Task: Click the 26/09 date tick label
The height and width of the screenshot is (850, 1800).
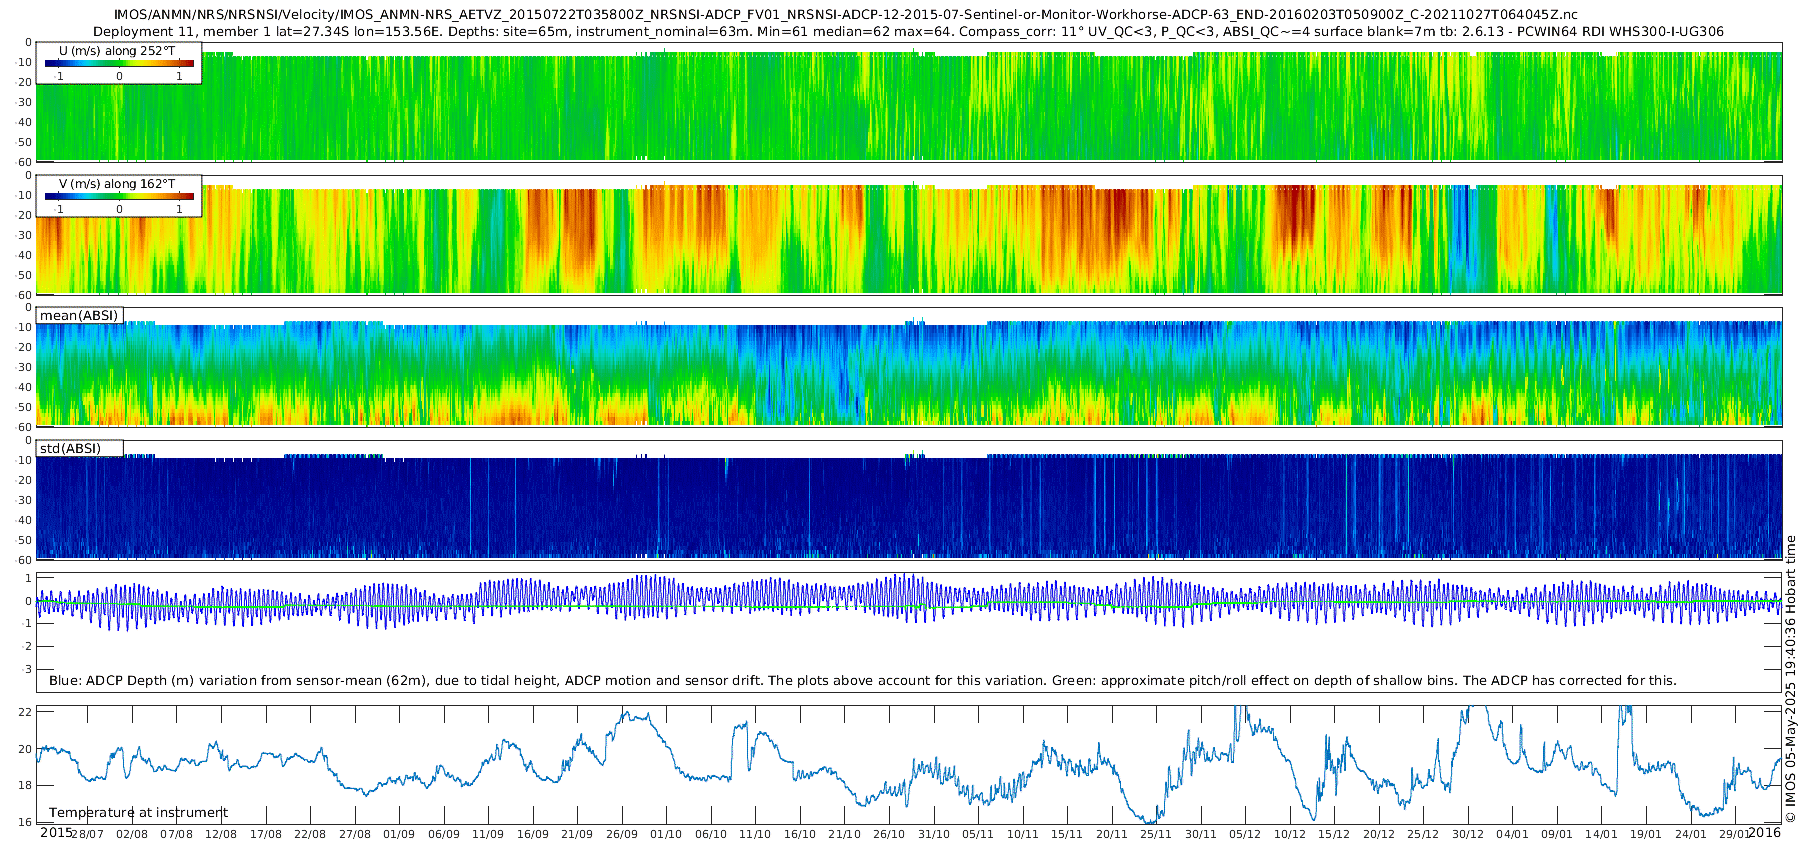Action: point(622,834)
